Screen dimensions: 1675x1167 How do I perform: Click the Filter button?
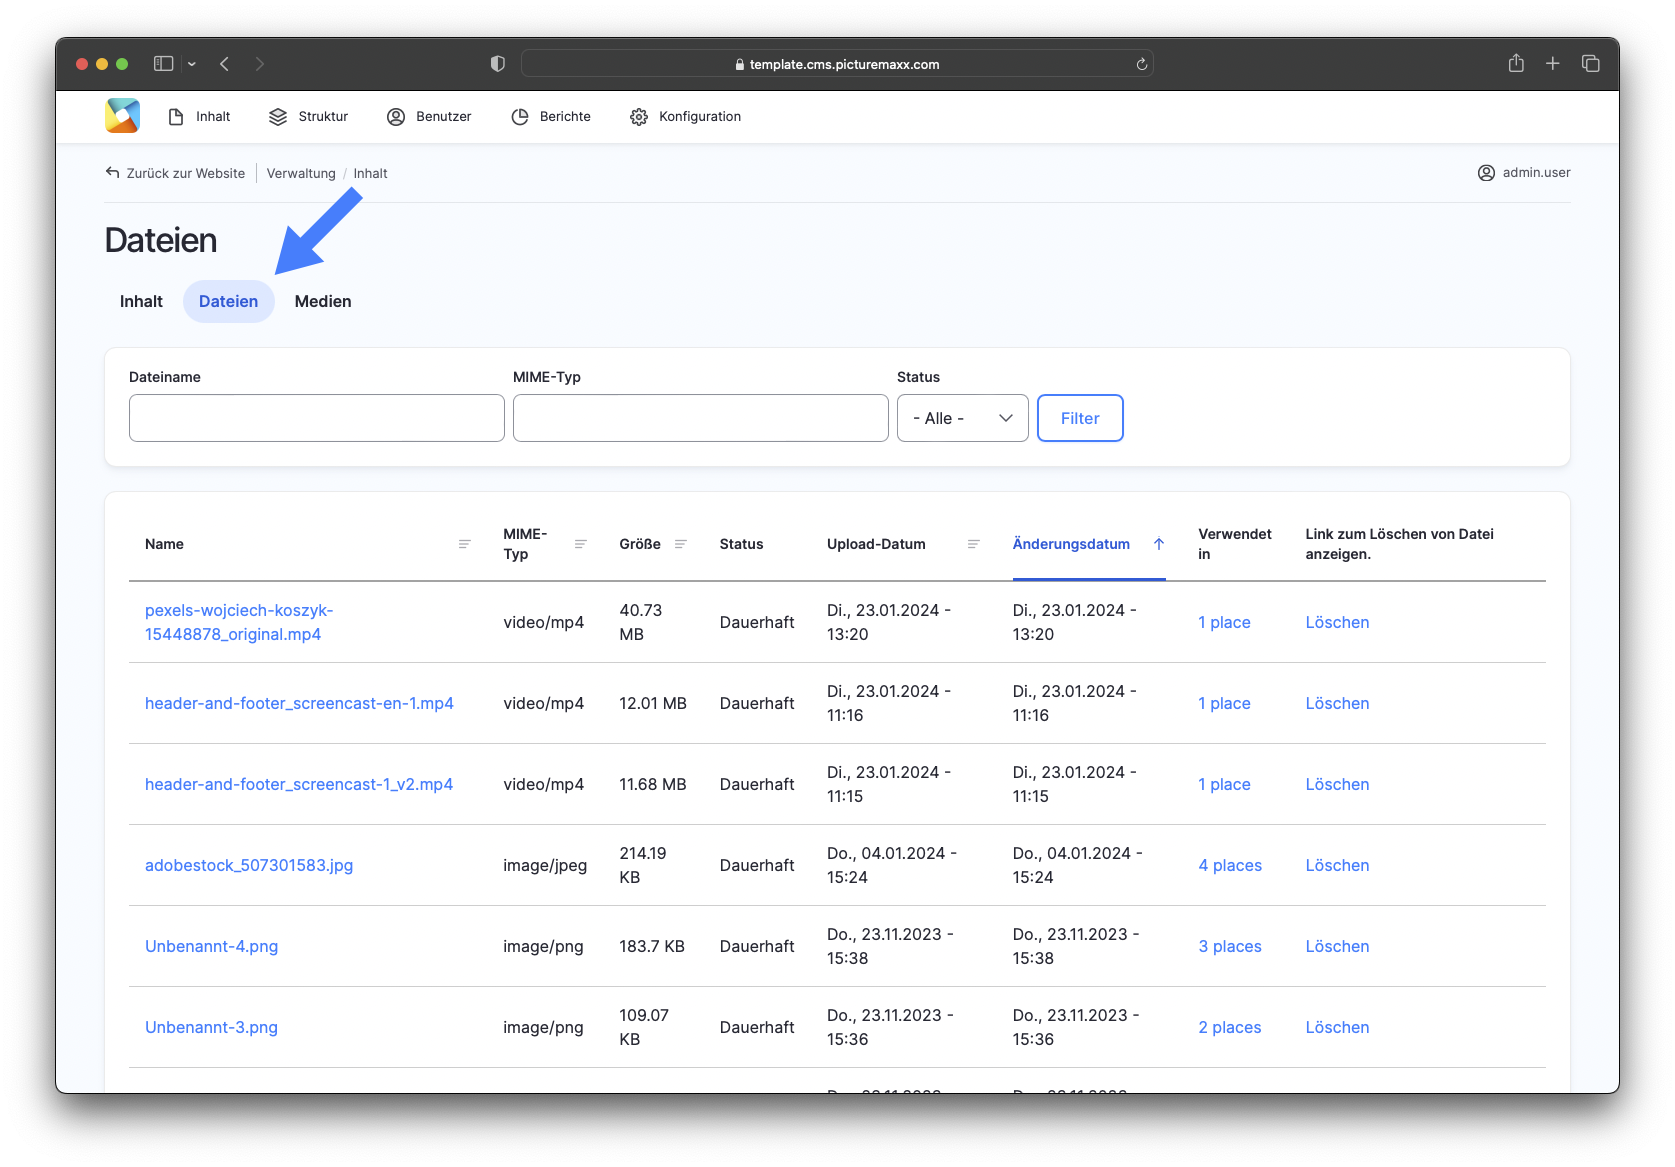[x=1080, y=418]
